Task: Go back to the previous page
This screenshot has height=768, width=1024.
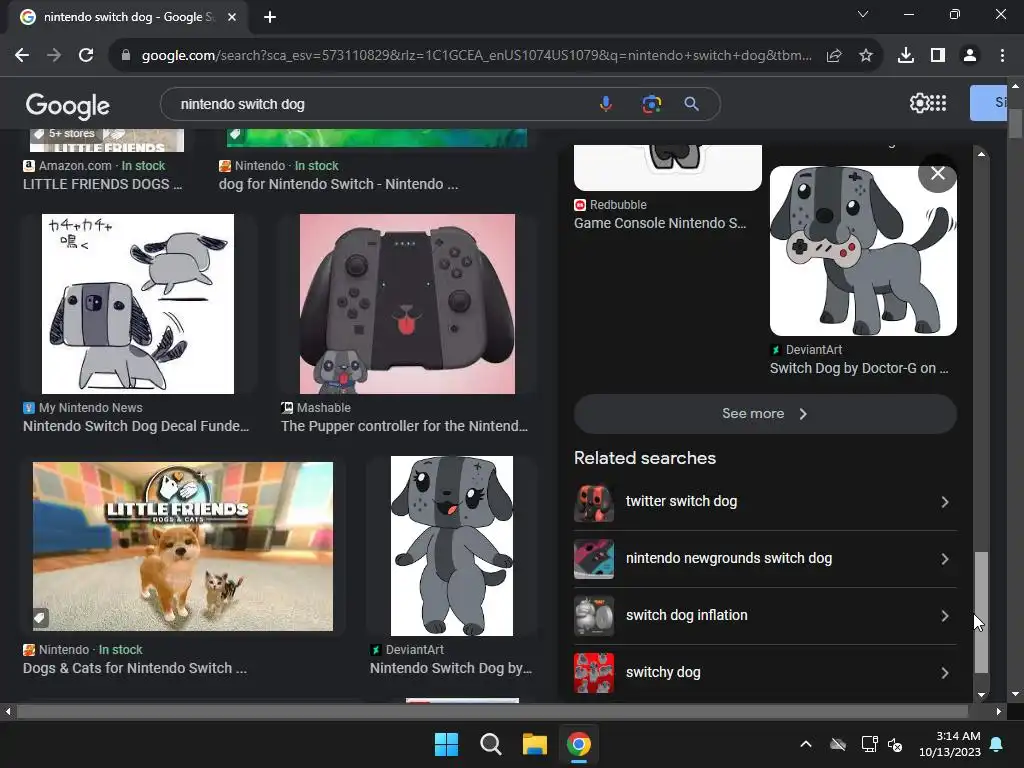Action: point(22,56)
